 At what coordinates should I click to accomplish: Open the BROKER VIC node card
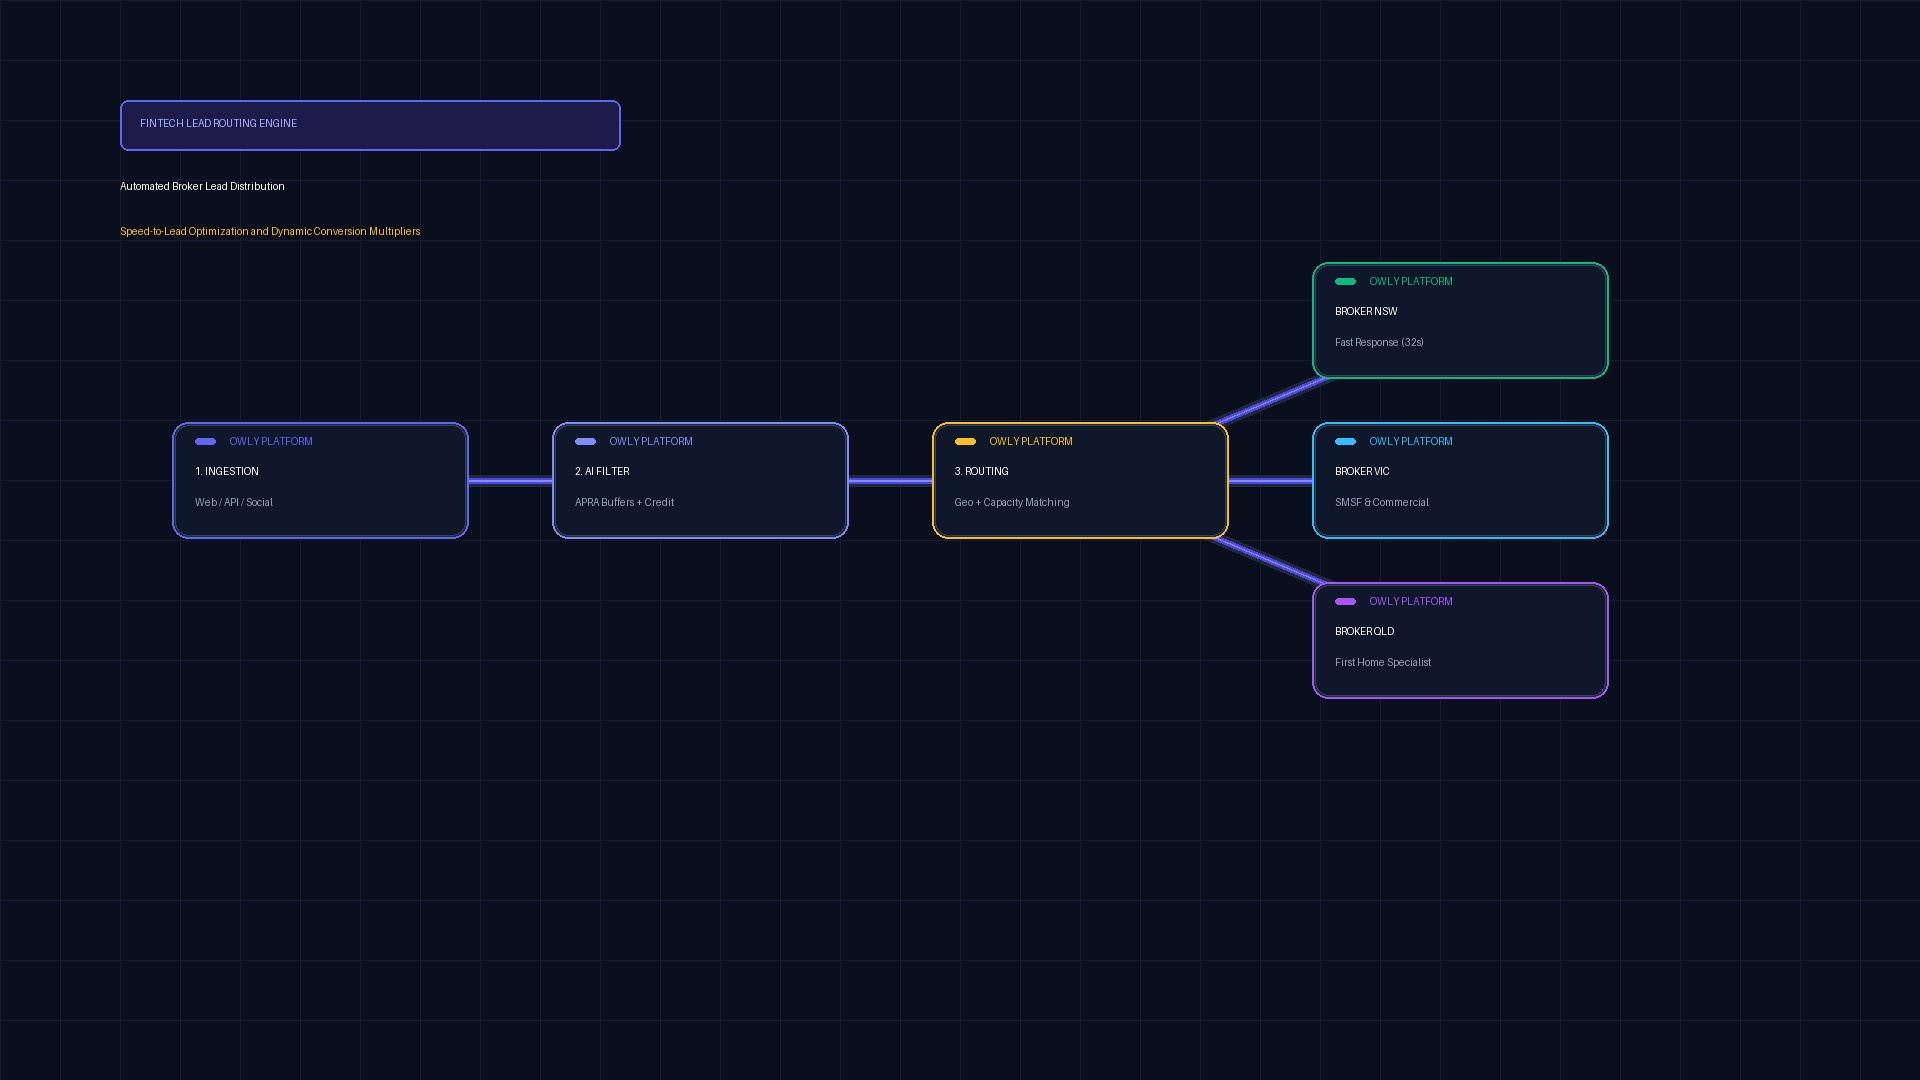[x=1460, y=481]
